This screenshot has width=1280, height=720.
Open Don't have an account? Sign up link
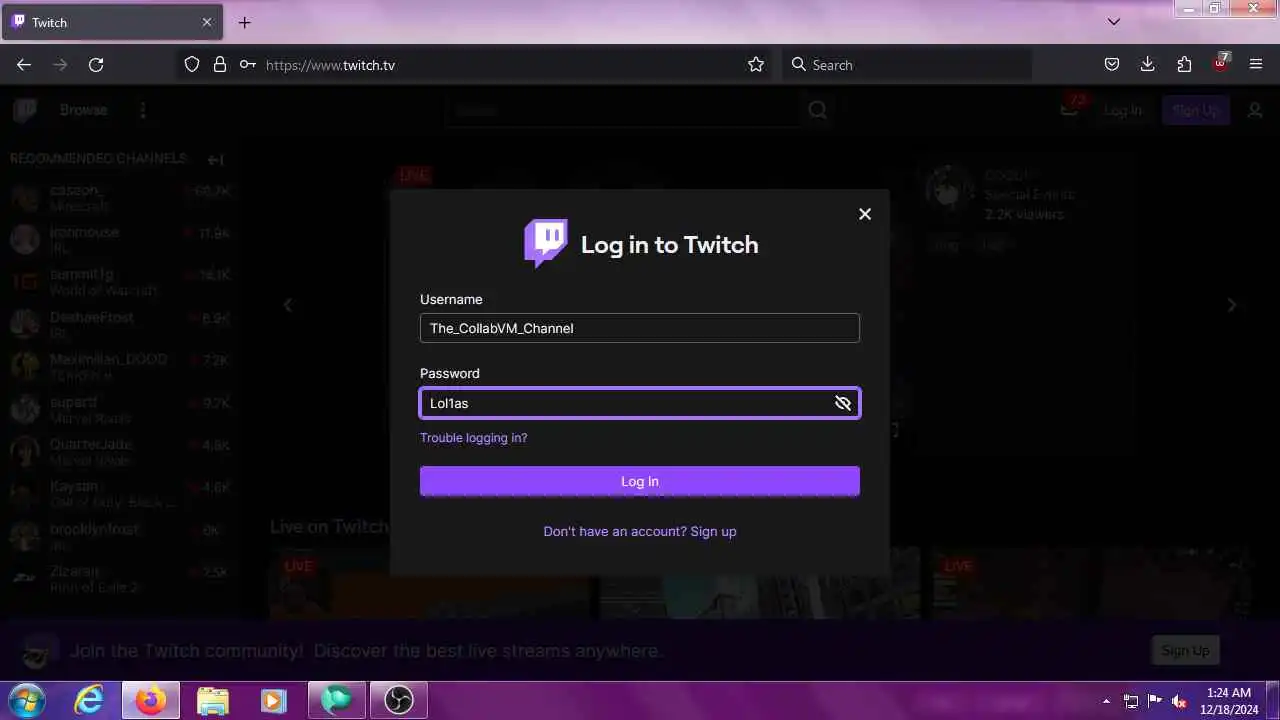pyautogui.click(x=640, y=531)
